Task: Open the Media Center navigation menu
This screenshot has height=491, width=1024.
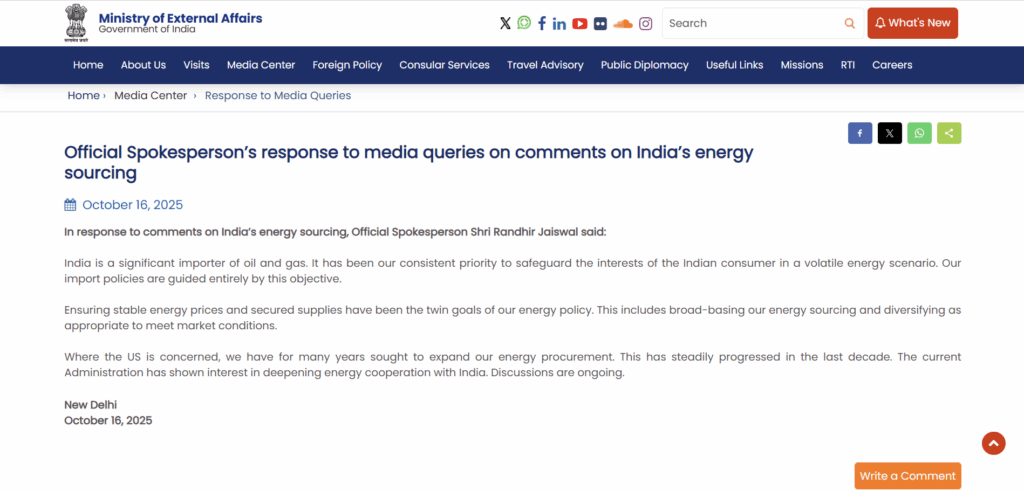Action: click(261, 65)
